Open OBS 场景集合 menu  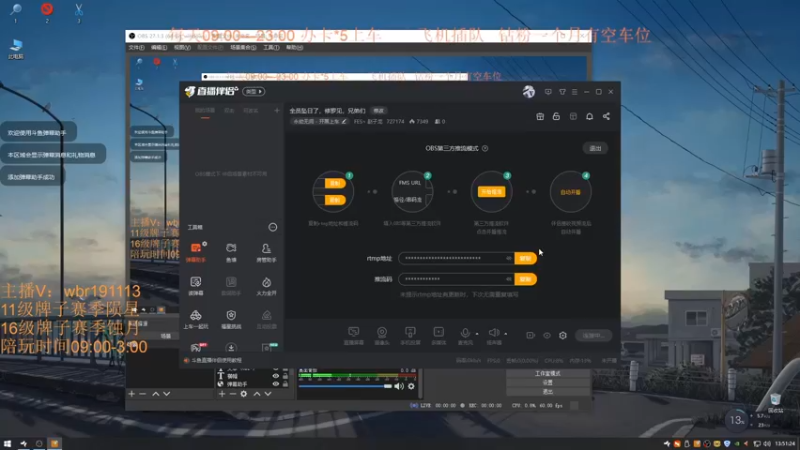(x=243, y=47)
